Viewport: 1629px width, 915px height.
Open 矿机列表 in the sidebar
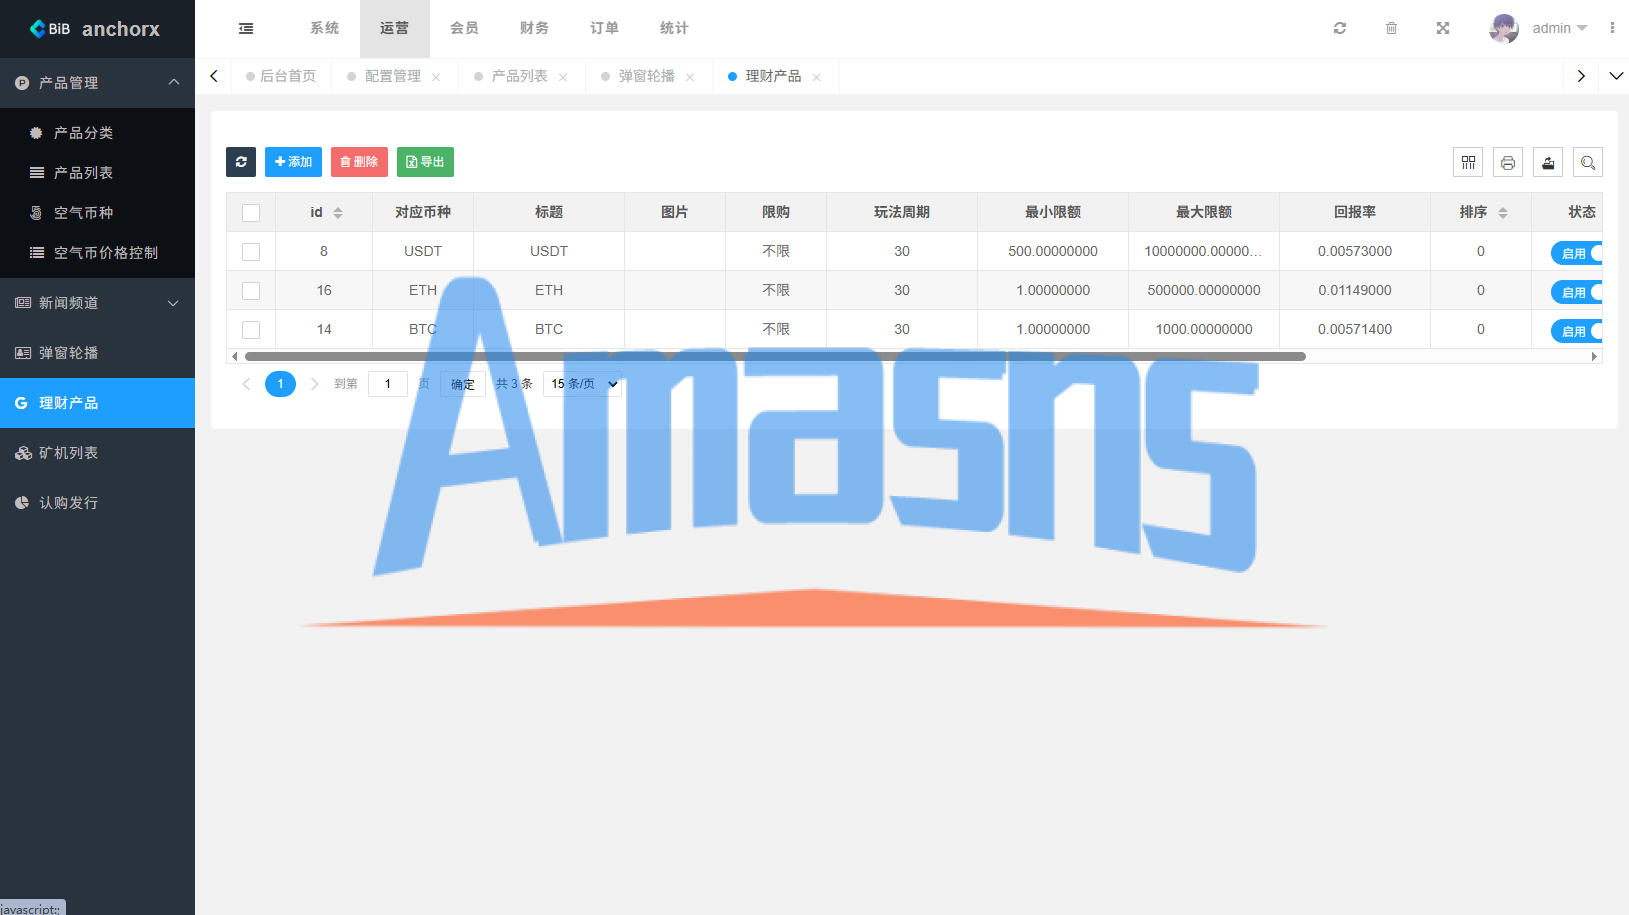97,453
